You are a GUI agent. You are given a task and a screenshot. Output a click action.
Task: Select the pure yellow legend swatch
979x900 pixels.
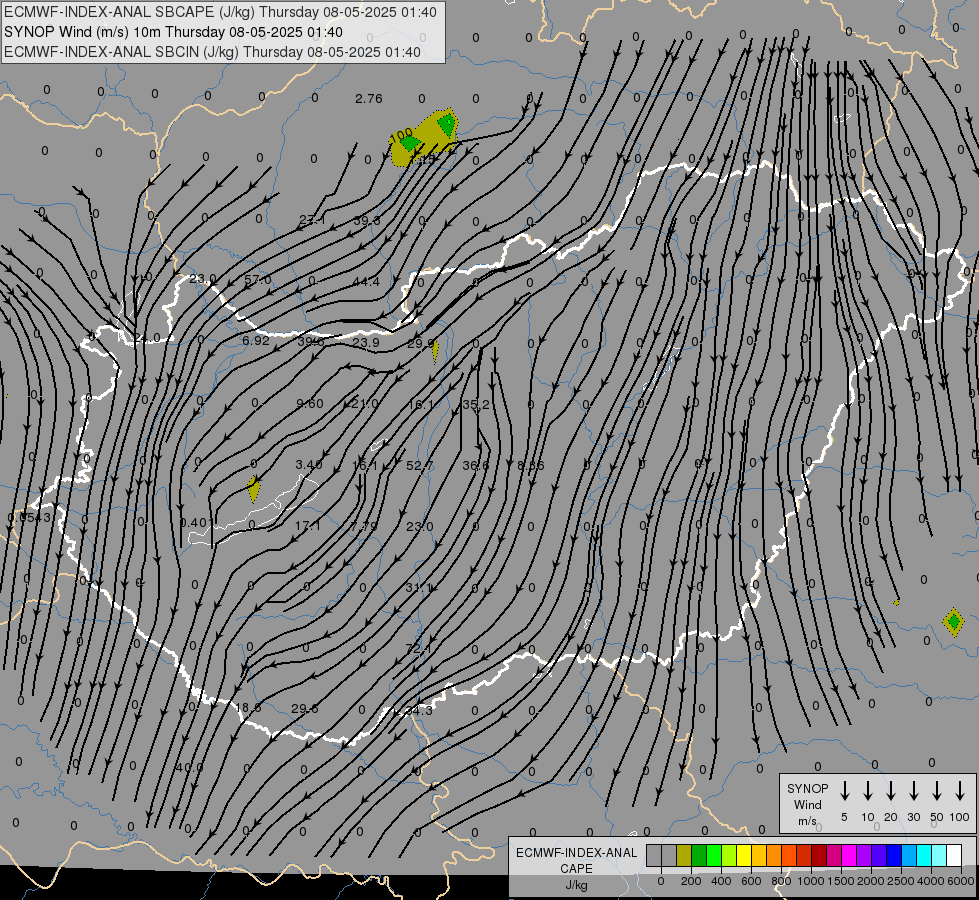pos(744,856)
